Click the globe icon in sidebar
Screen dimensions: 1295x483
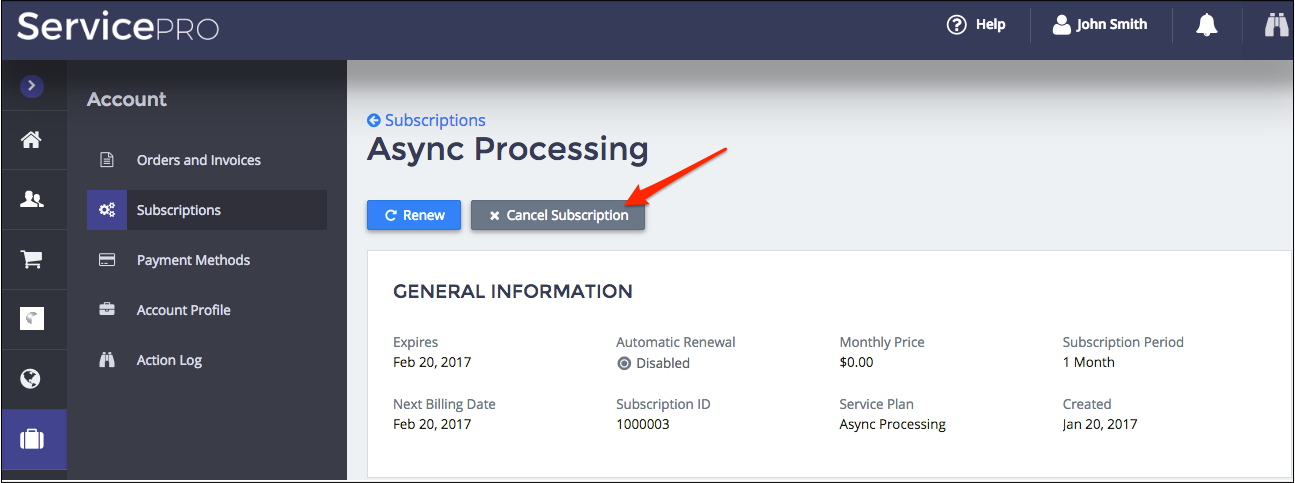pyautogui.click(x=32, y=379)
